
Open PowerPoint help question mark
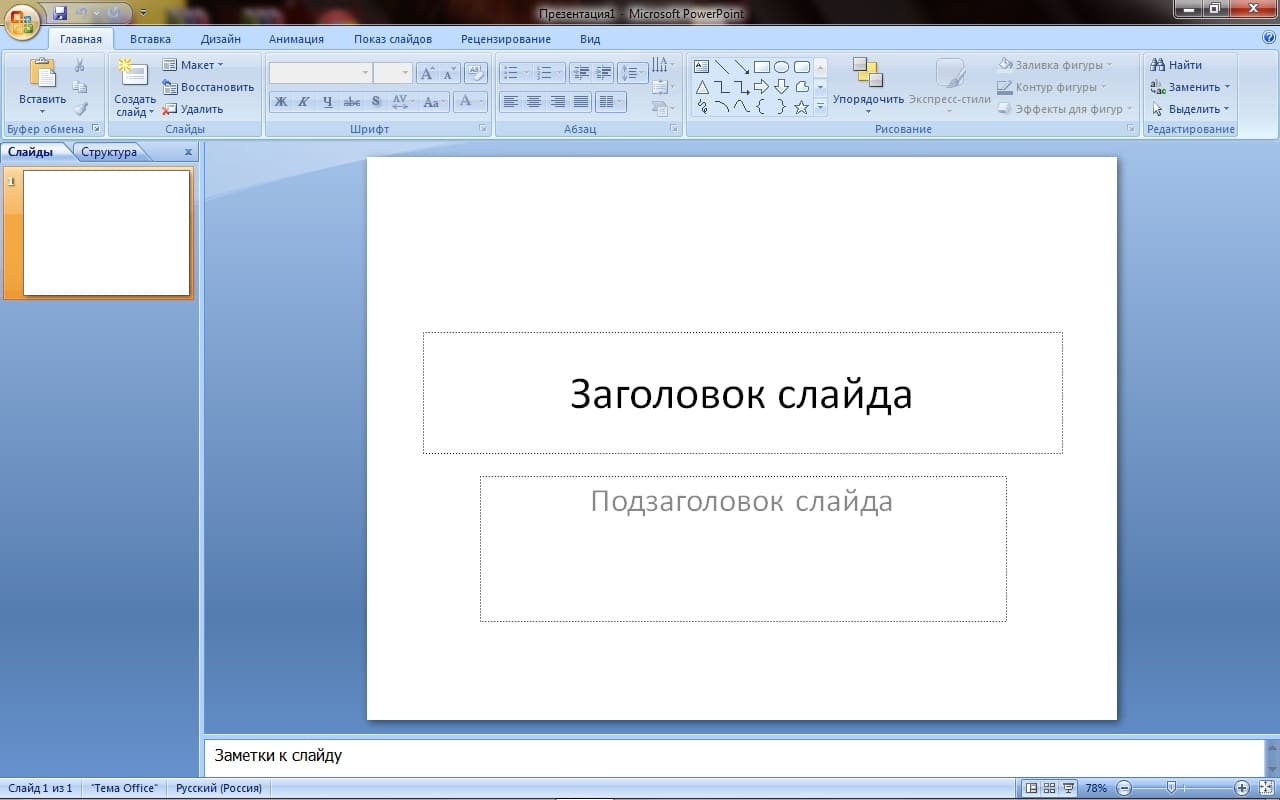(x=1269, y=38)
